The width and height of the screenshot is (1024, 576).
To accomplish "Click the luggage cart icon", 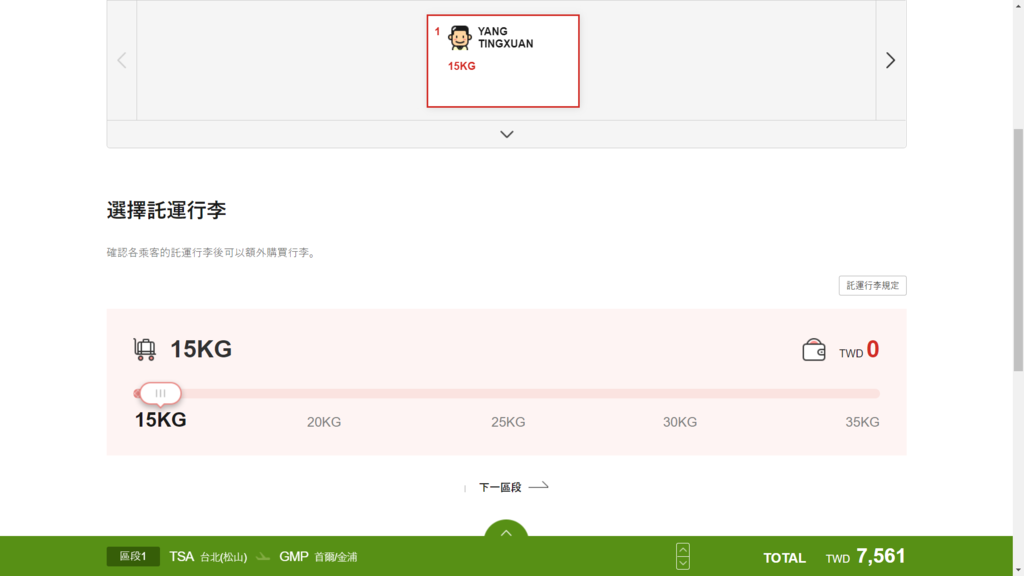I will point(144,349).
